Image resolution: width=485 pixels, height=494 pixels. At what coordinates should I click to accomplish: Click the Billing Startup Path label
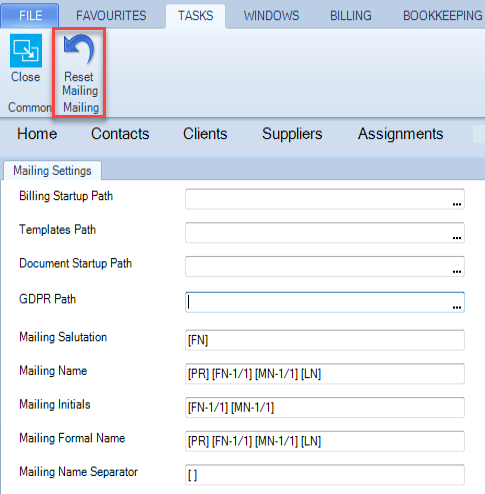point(66,196)
